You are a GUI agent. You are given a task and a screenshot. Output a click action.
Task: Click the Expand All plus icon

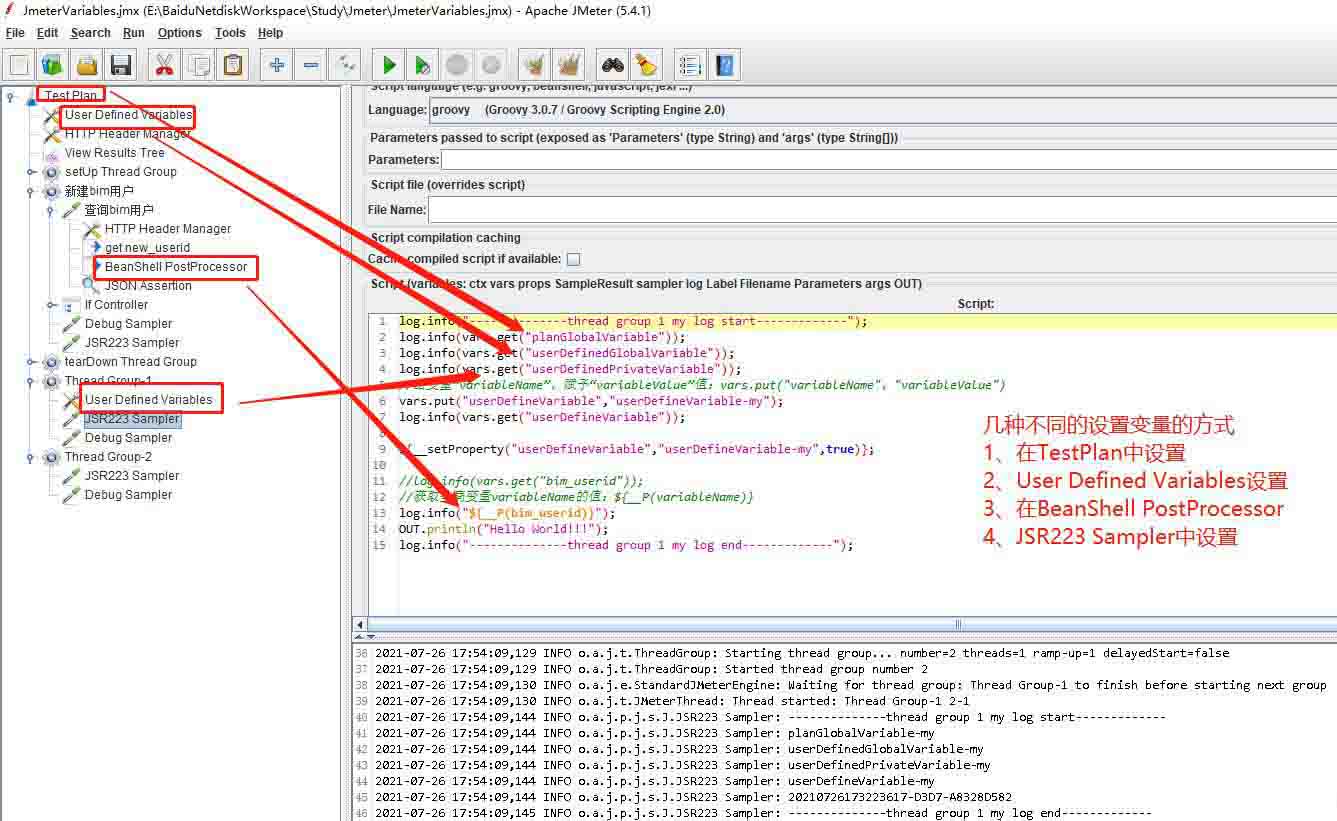click(x=277, y=66)
